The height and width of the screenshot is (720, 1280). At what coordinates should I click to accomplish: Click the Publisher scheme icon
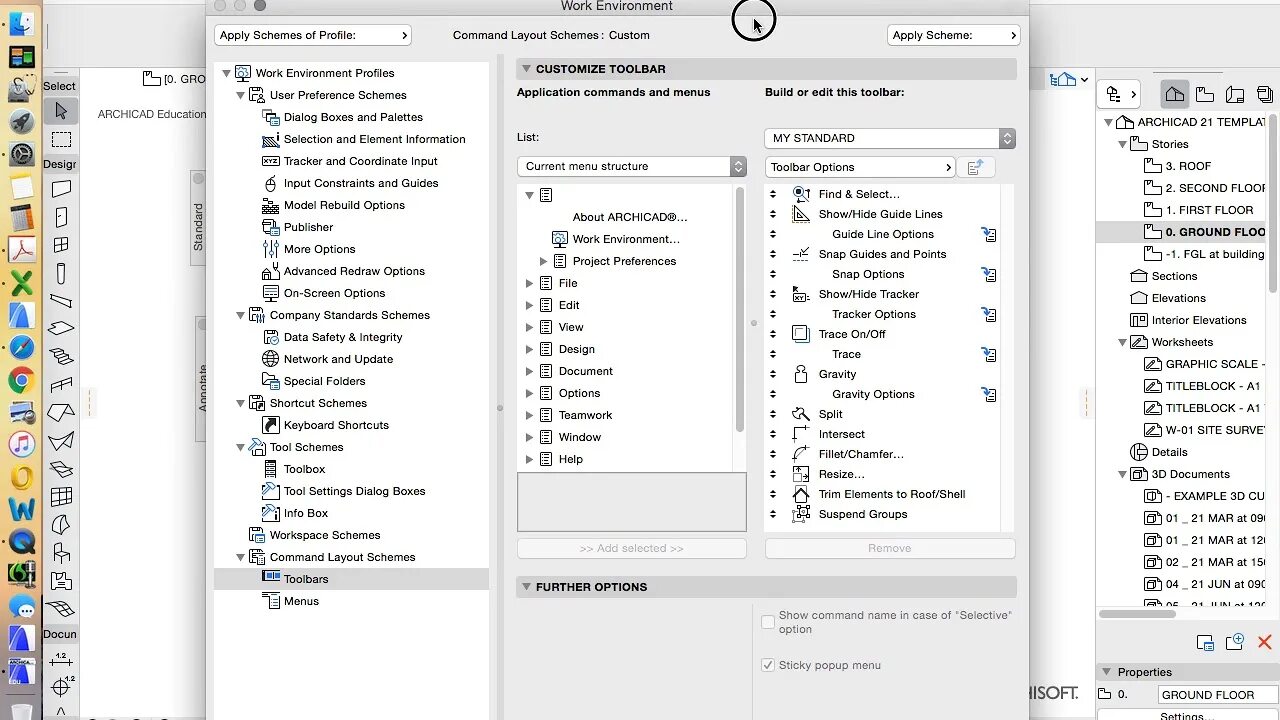[x=270, y=227]
